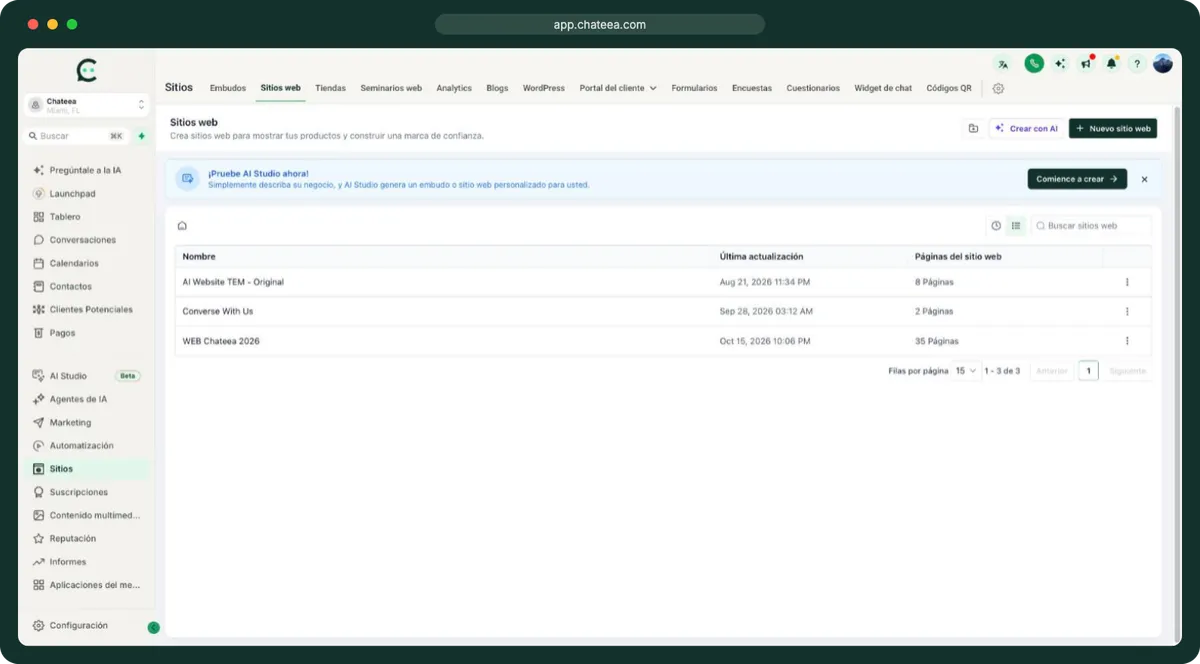Open the language translation icon
Viewport: 1200px width, 664px height.
point(1003,64)
